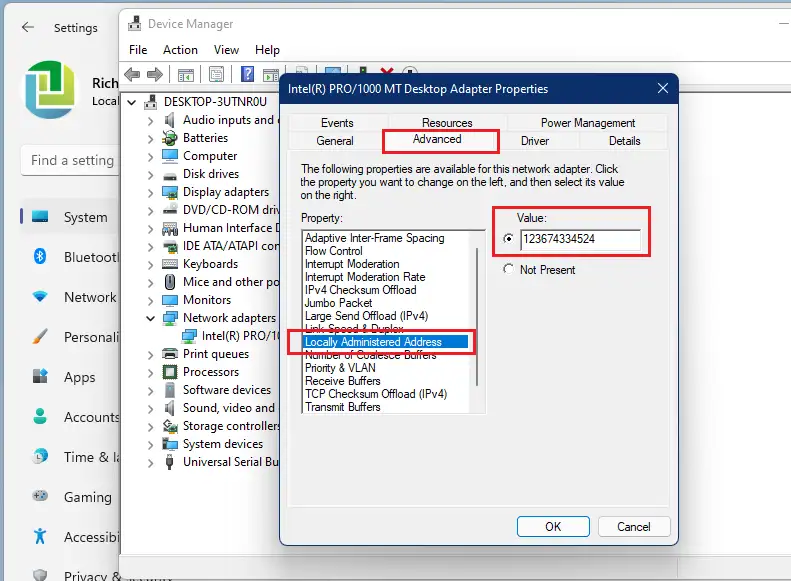Image resolution: width=791 pixels, height=581 pixels.
Task: Select the Value radio button
Action: pos(508,239)
